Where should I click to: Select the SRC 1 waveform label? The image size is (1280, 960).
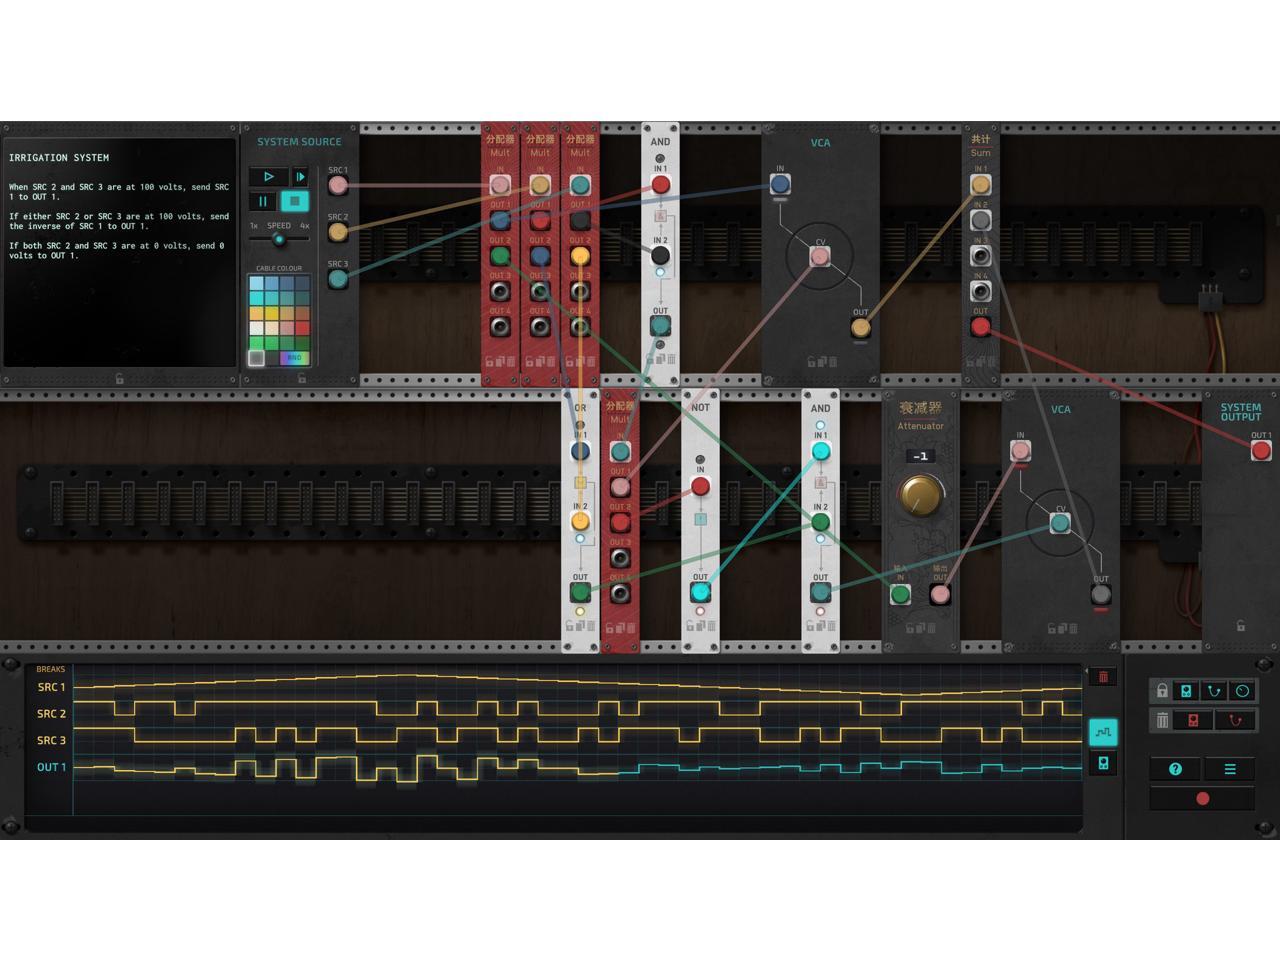[51, 687]
